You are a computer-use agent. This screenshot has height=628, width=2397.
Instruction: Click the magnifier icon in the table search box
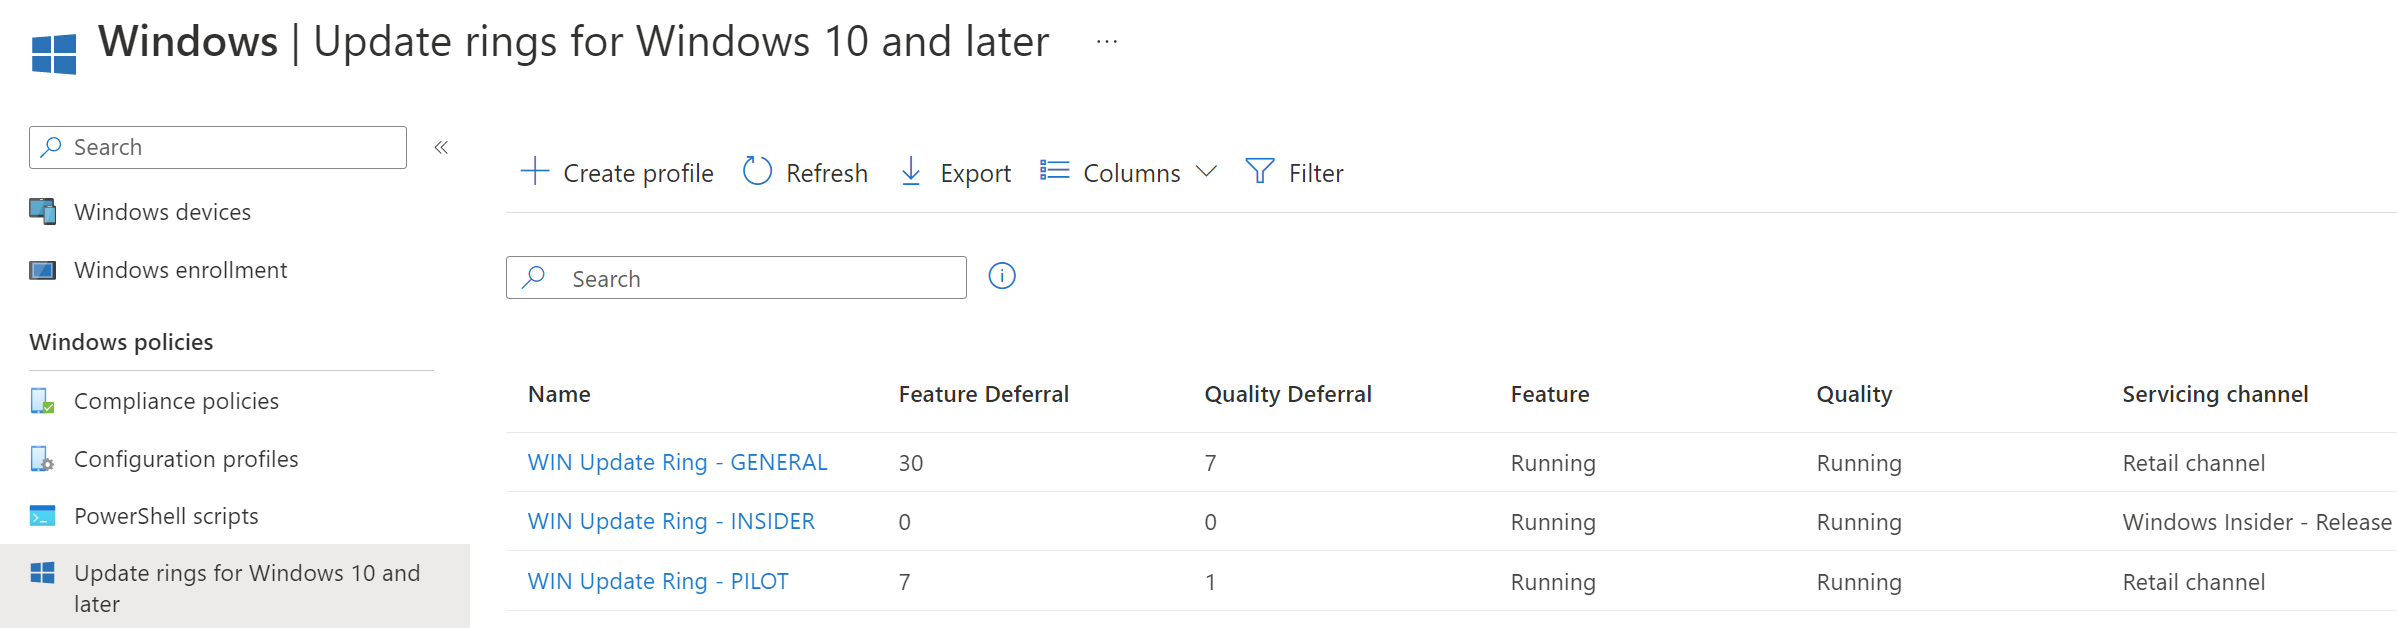tap(534, 277)
